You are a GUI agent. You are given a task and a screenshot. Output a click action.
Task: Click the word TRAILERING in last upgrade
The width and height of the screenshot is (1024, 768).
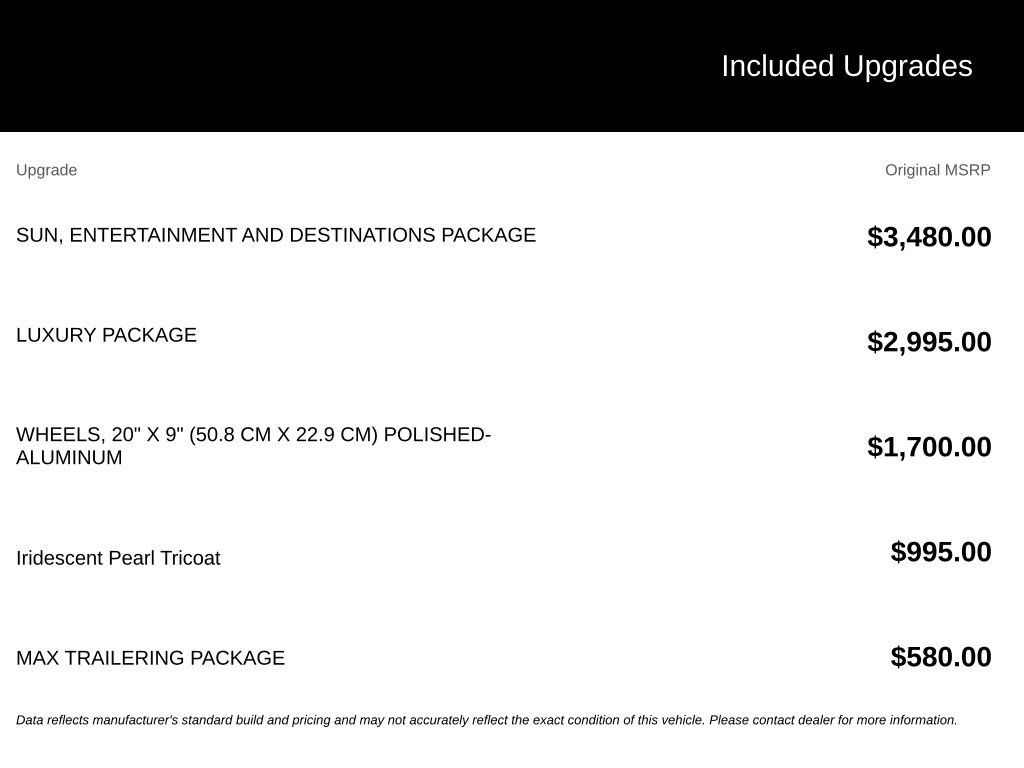pos(124,658)
